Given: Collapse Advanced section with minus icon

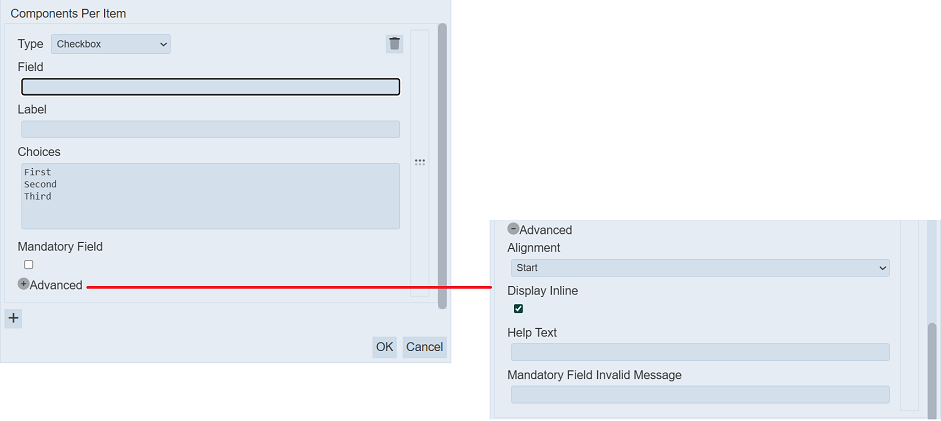Looking at the screenshot, I should click(513, 229).
